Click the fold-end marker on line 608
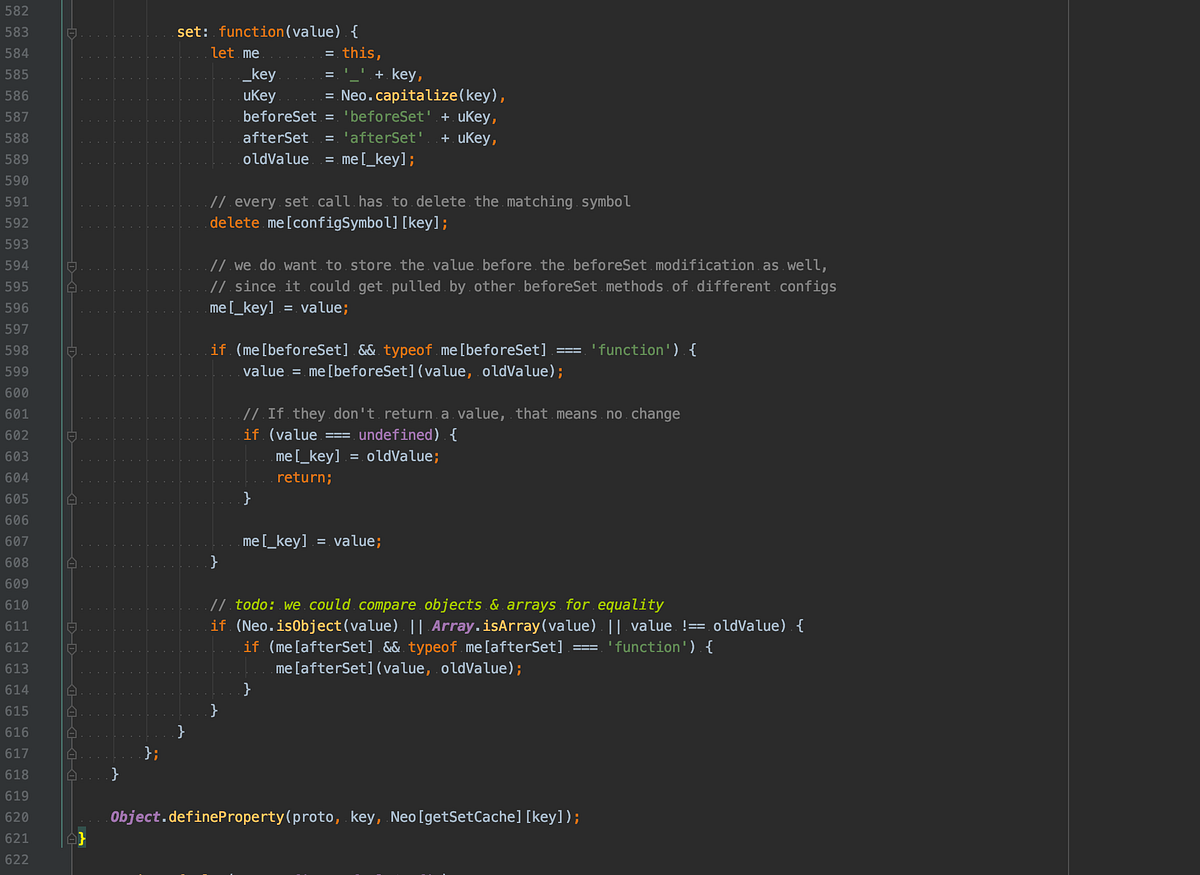 tap(70, 562)
